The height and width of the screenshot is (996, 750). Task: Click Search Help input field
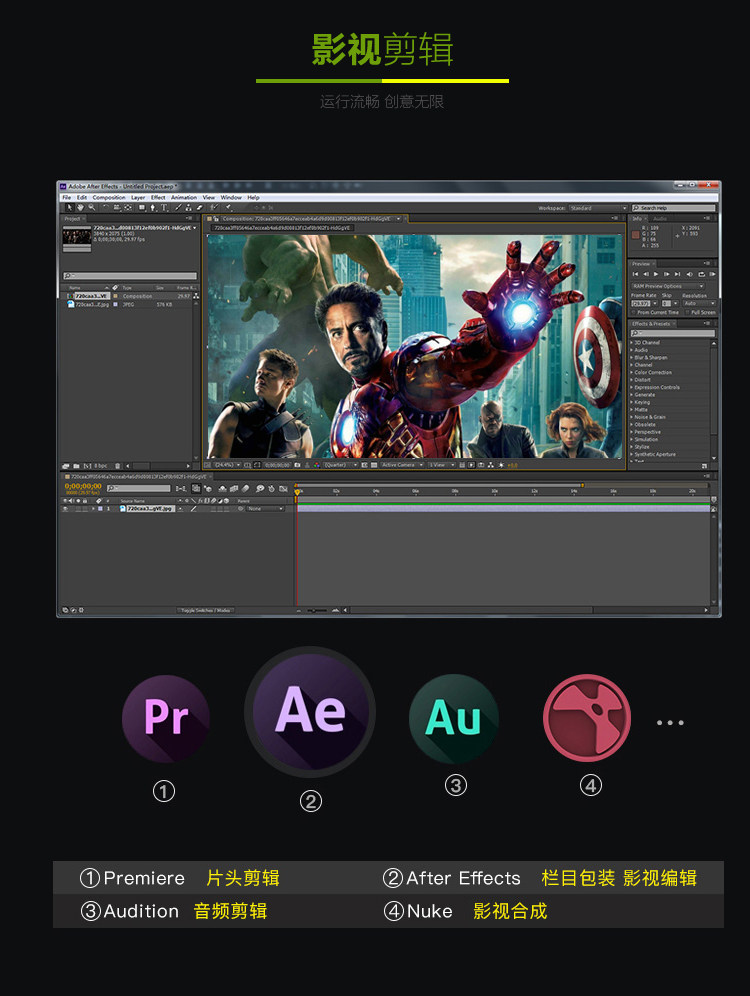pyautogui.click(x=674, y=208)
